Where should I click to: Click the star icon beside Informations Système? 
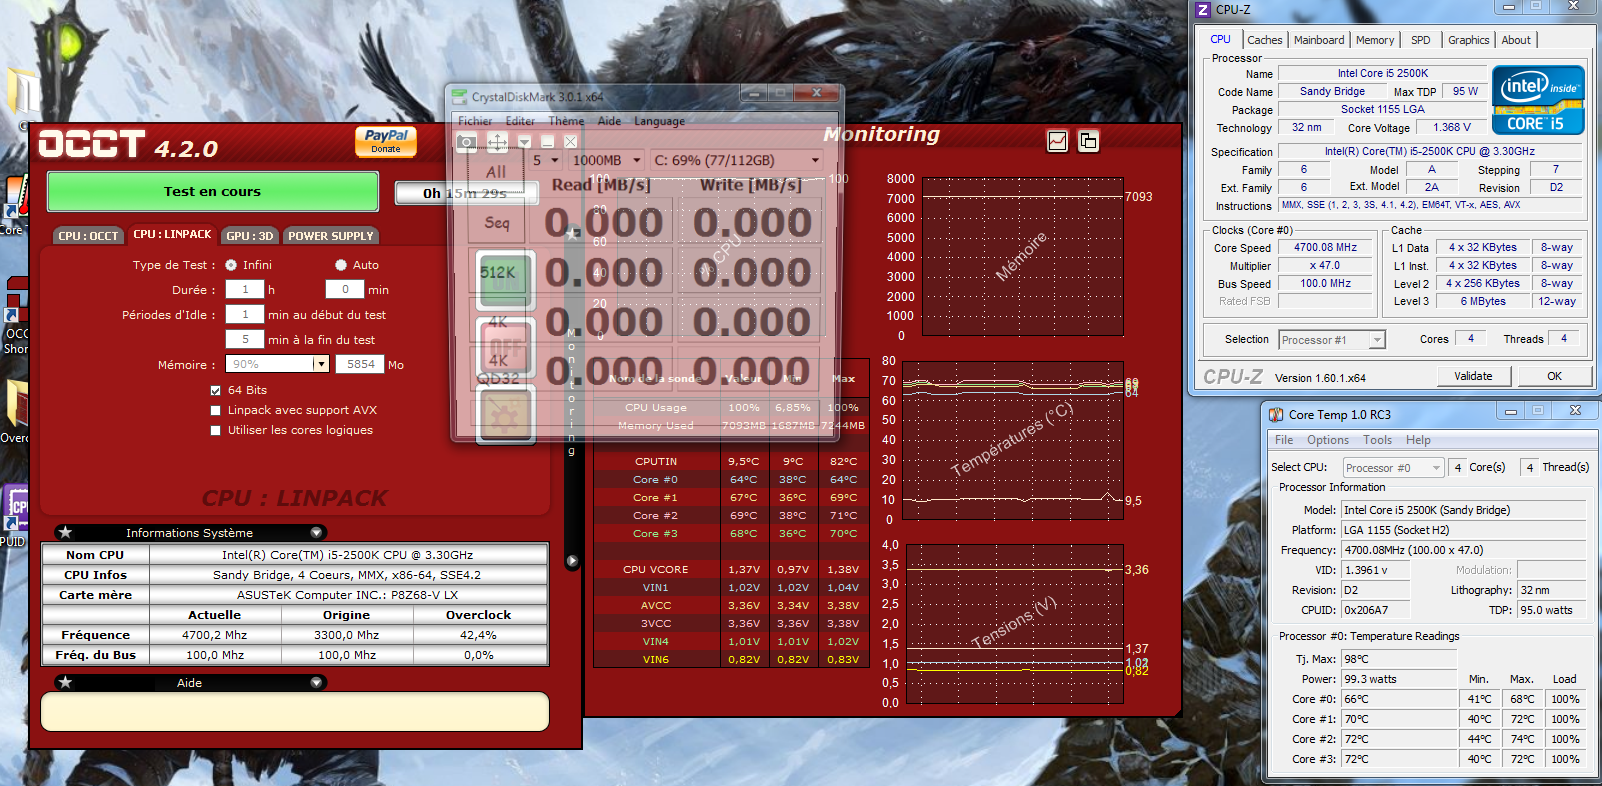(66, 533)
